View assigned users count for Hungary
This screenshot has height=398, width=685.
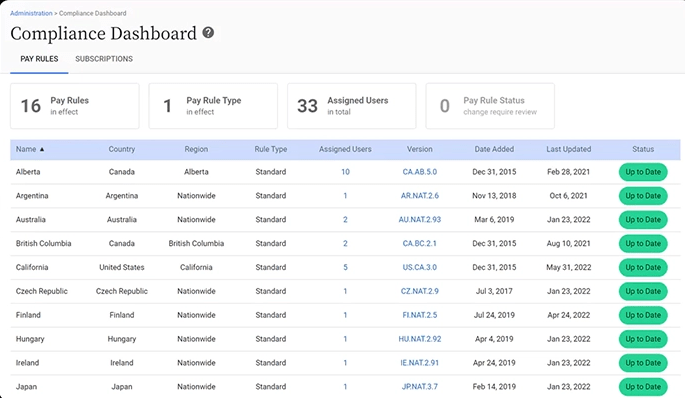pos(345,339)
